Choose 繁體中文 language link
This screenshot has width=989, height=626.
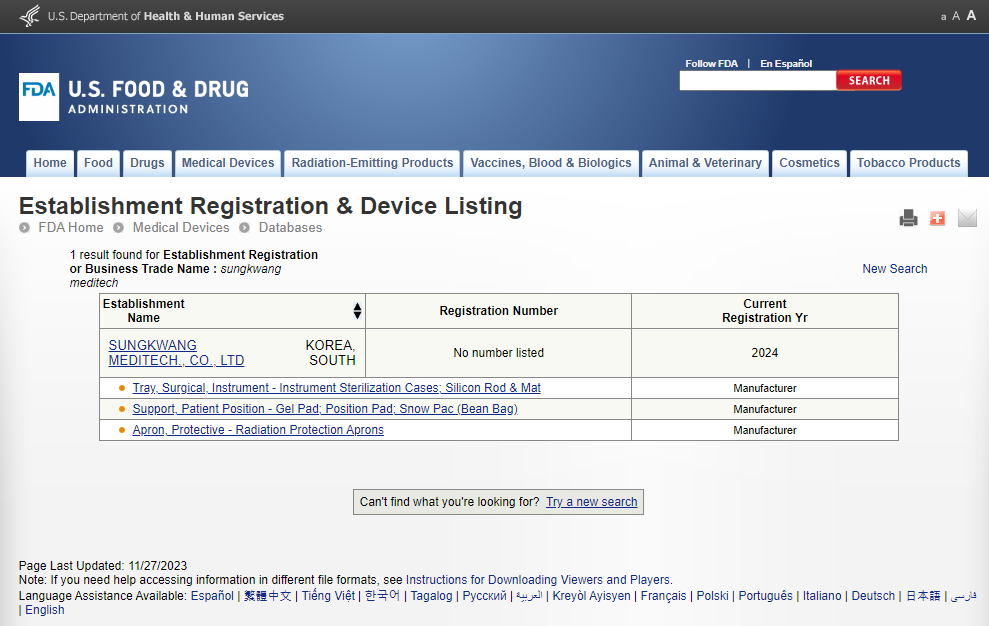click(267, 596)
